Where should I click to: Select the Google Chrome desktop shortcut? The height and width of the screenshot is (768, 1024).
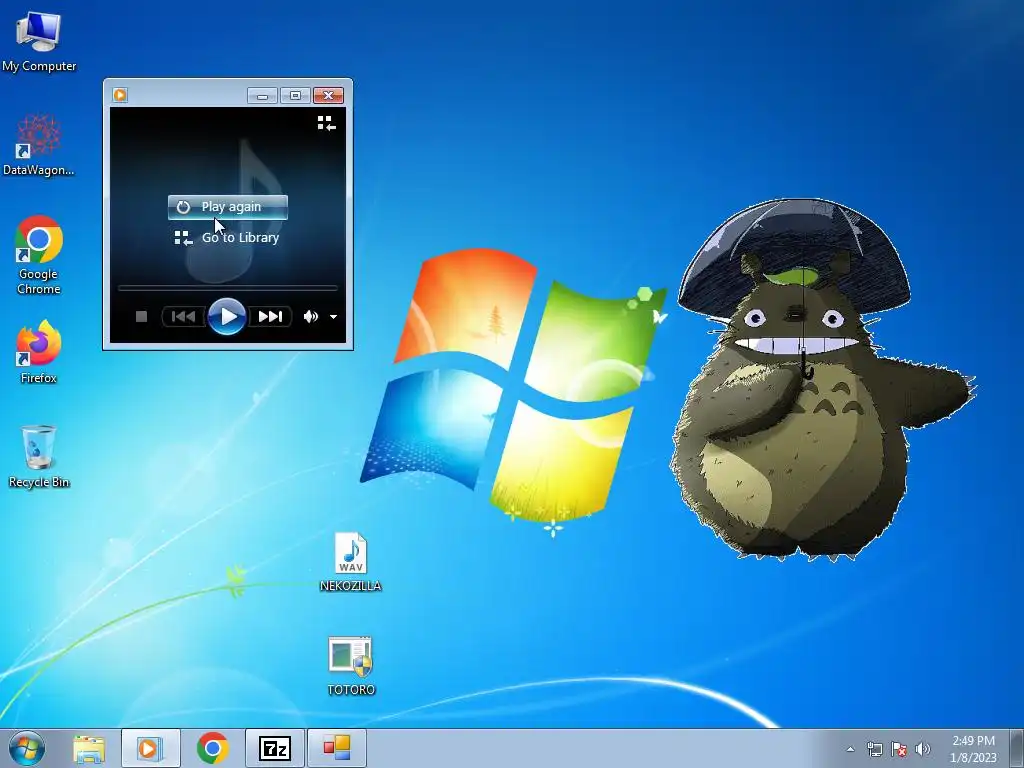[x=39, y=255]
